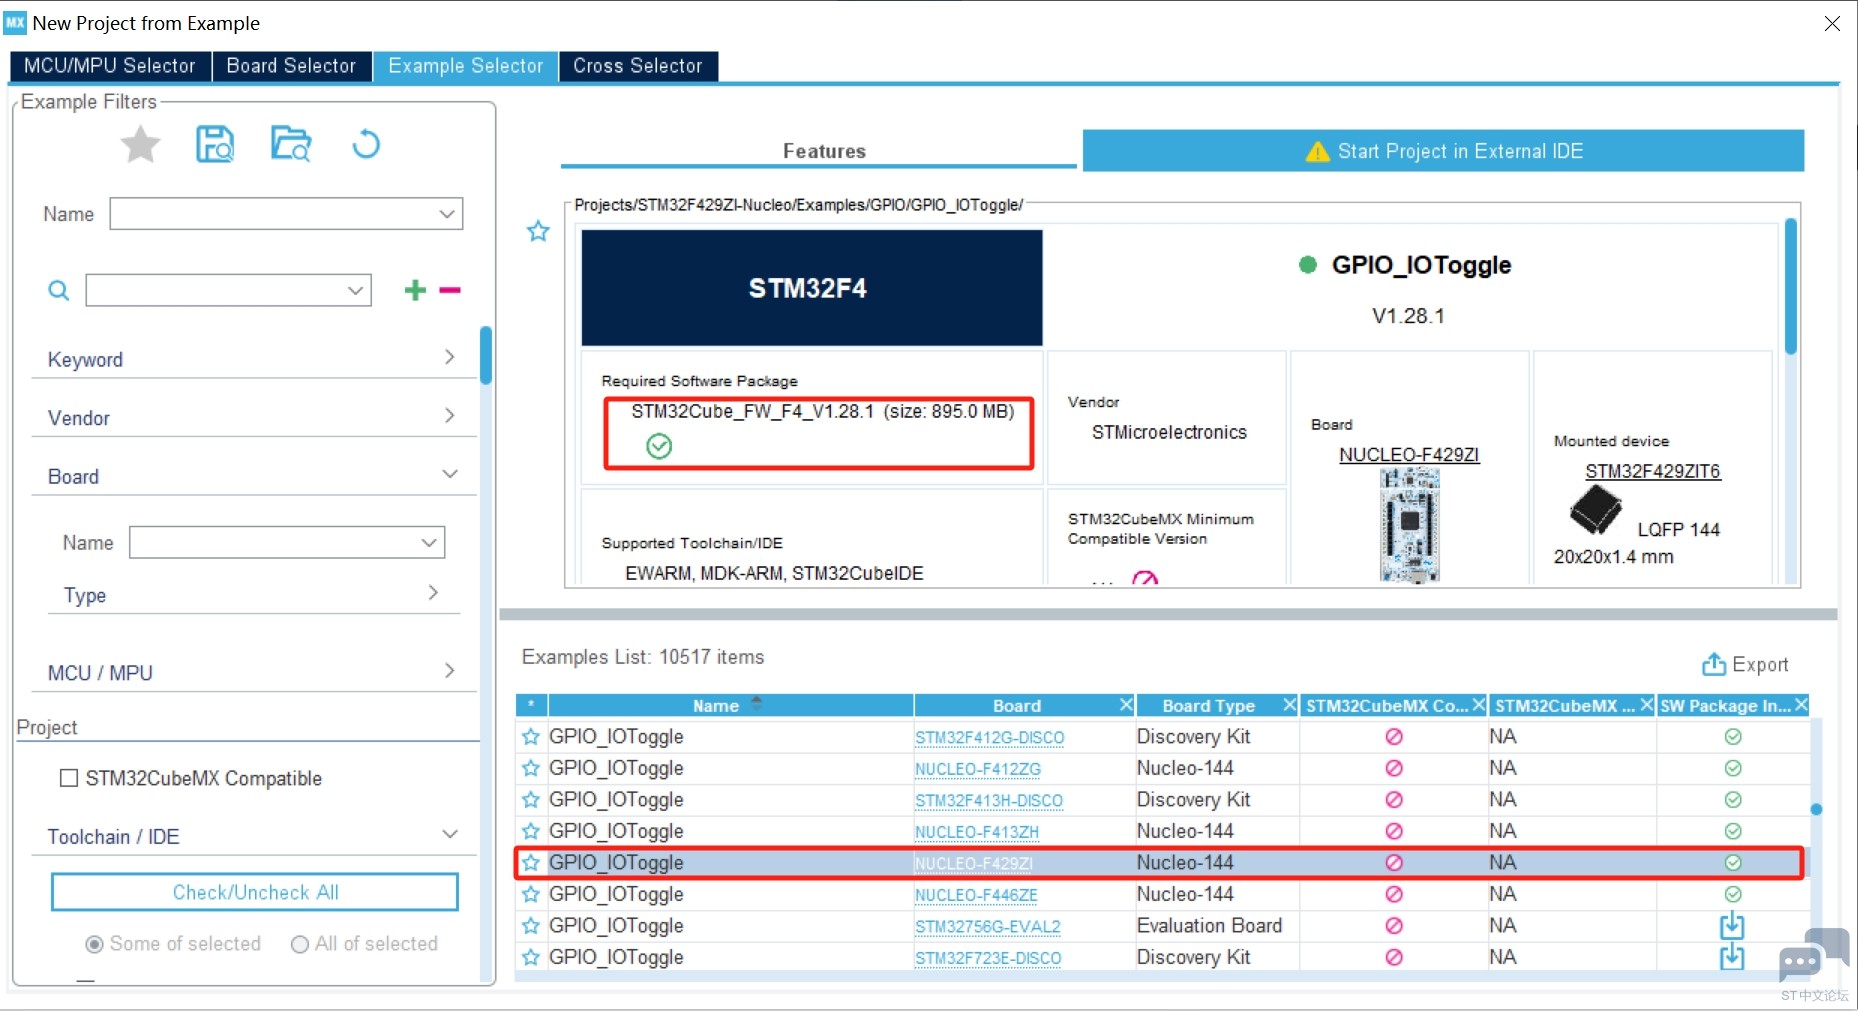Enable the STM32CubeMX Compatible checkbox
1858x1011 pixels.
point(69,778)
